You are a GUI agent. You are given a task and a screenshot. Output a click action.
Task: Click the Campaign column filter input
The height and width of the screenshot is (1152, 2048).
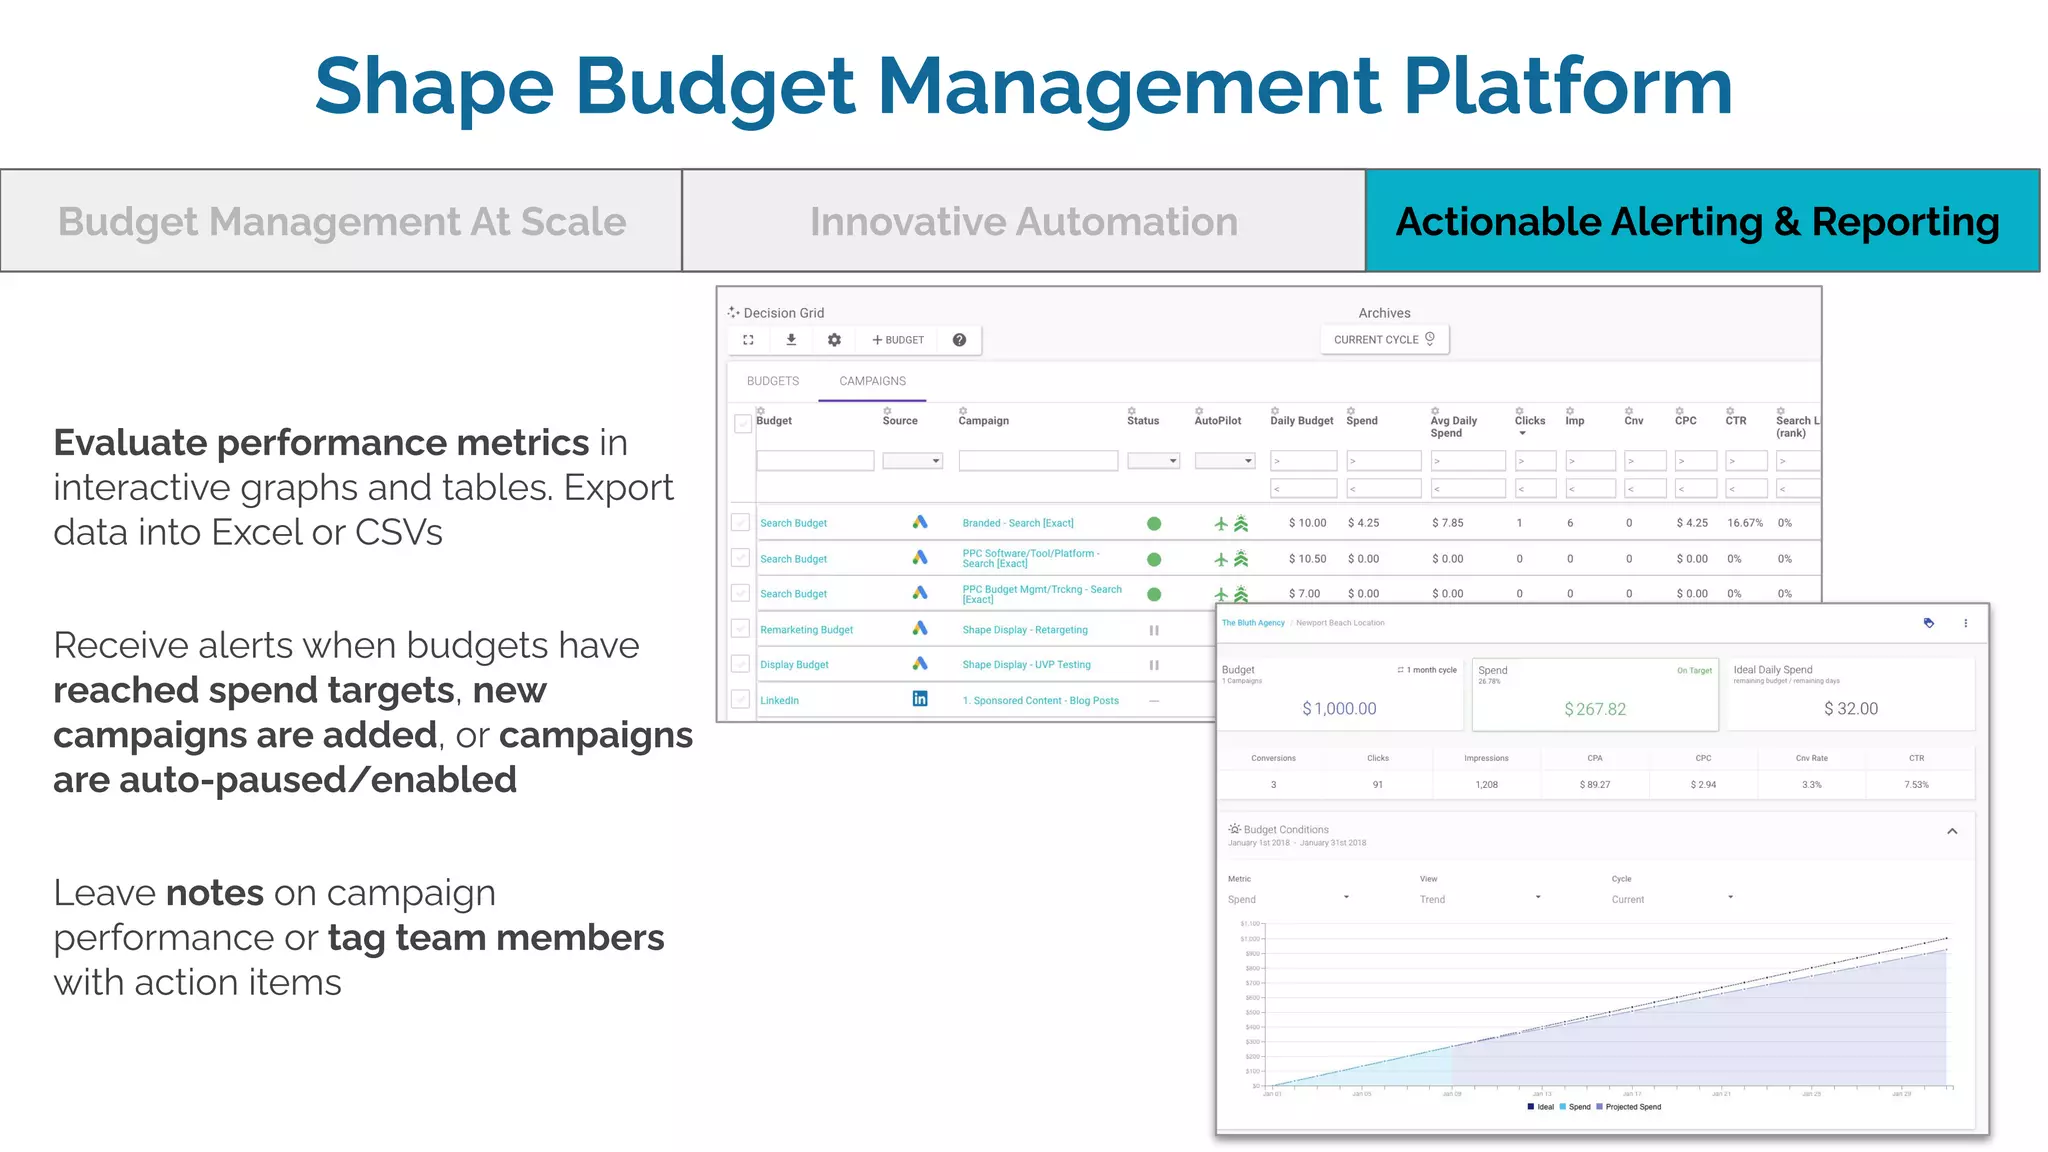click(1038, 460)
